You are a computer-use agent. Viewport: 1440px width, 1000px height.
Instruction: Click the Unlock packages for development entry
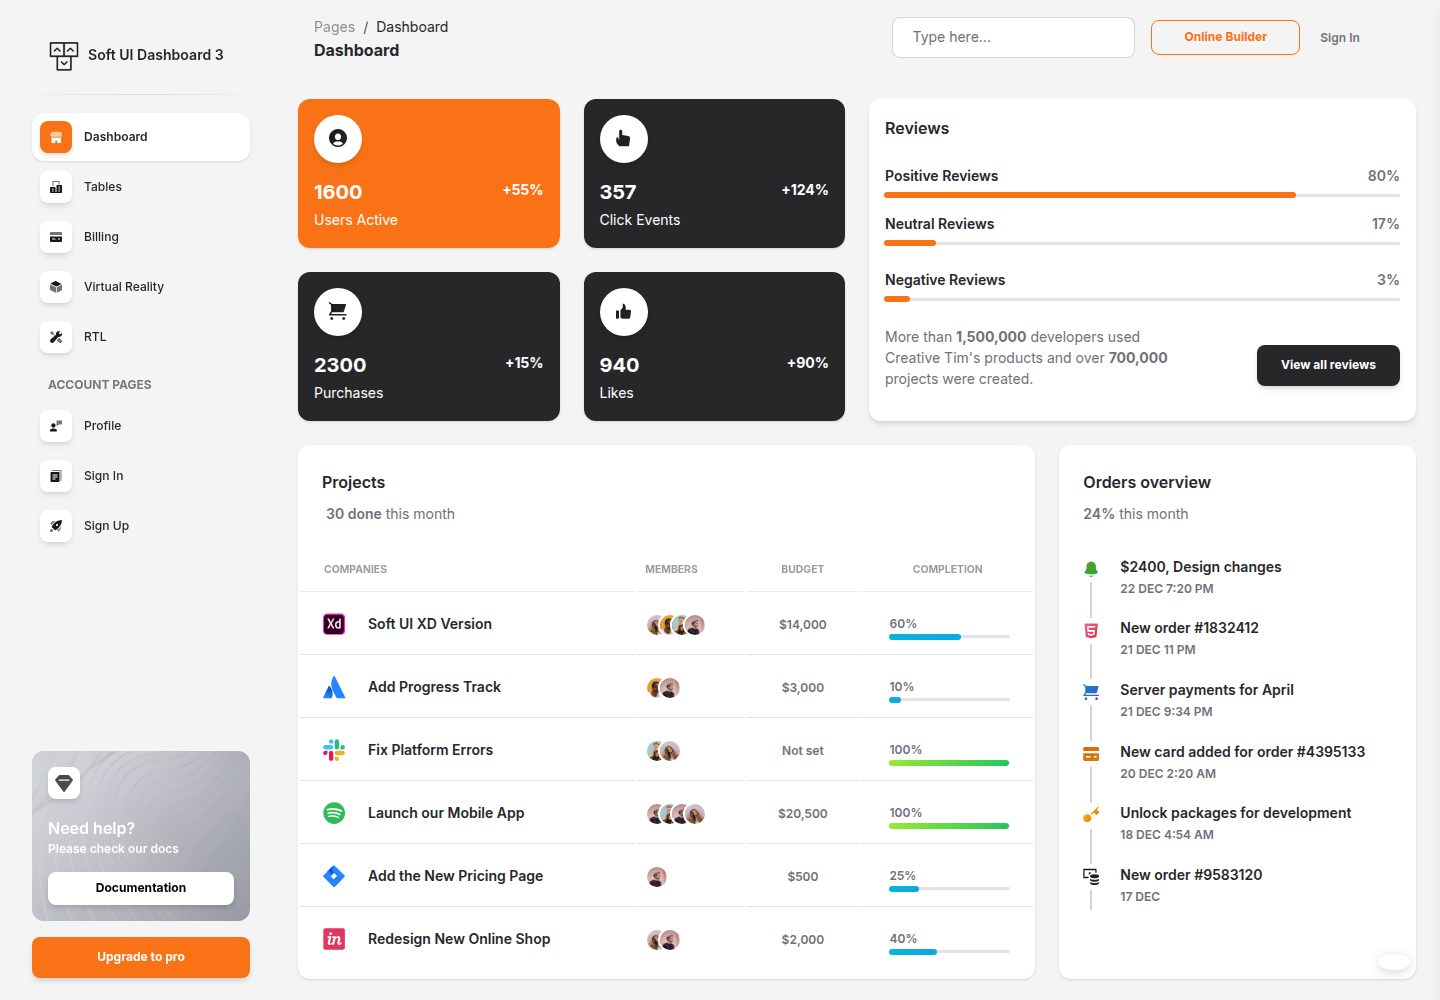click(1236, 813)
